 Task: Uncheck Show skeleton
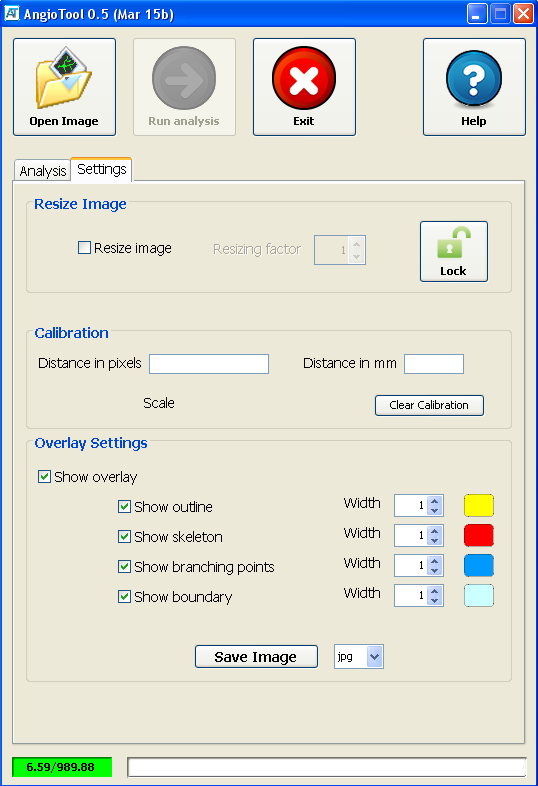click(124, 536)
